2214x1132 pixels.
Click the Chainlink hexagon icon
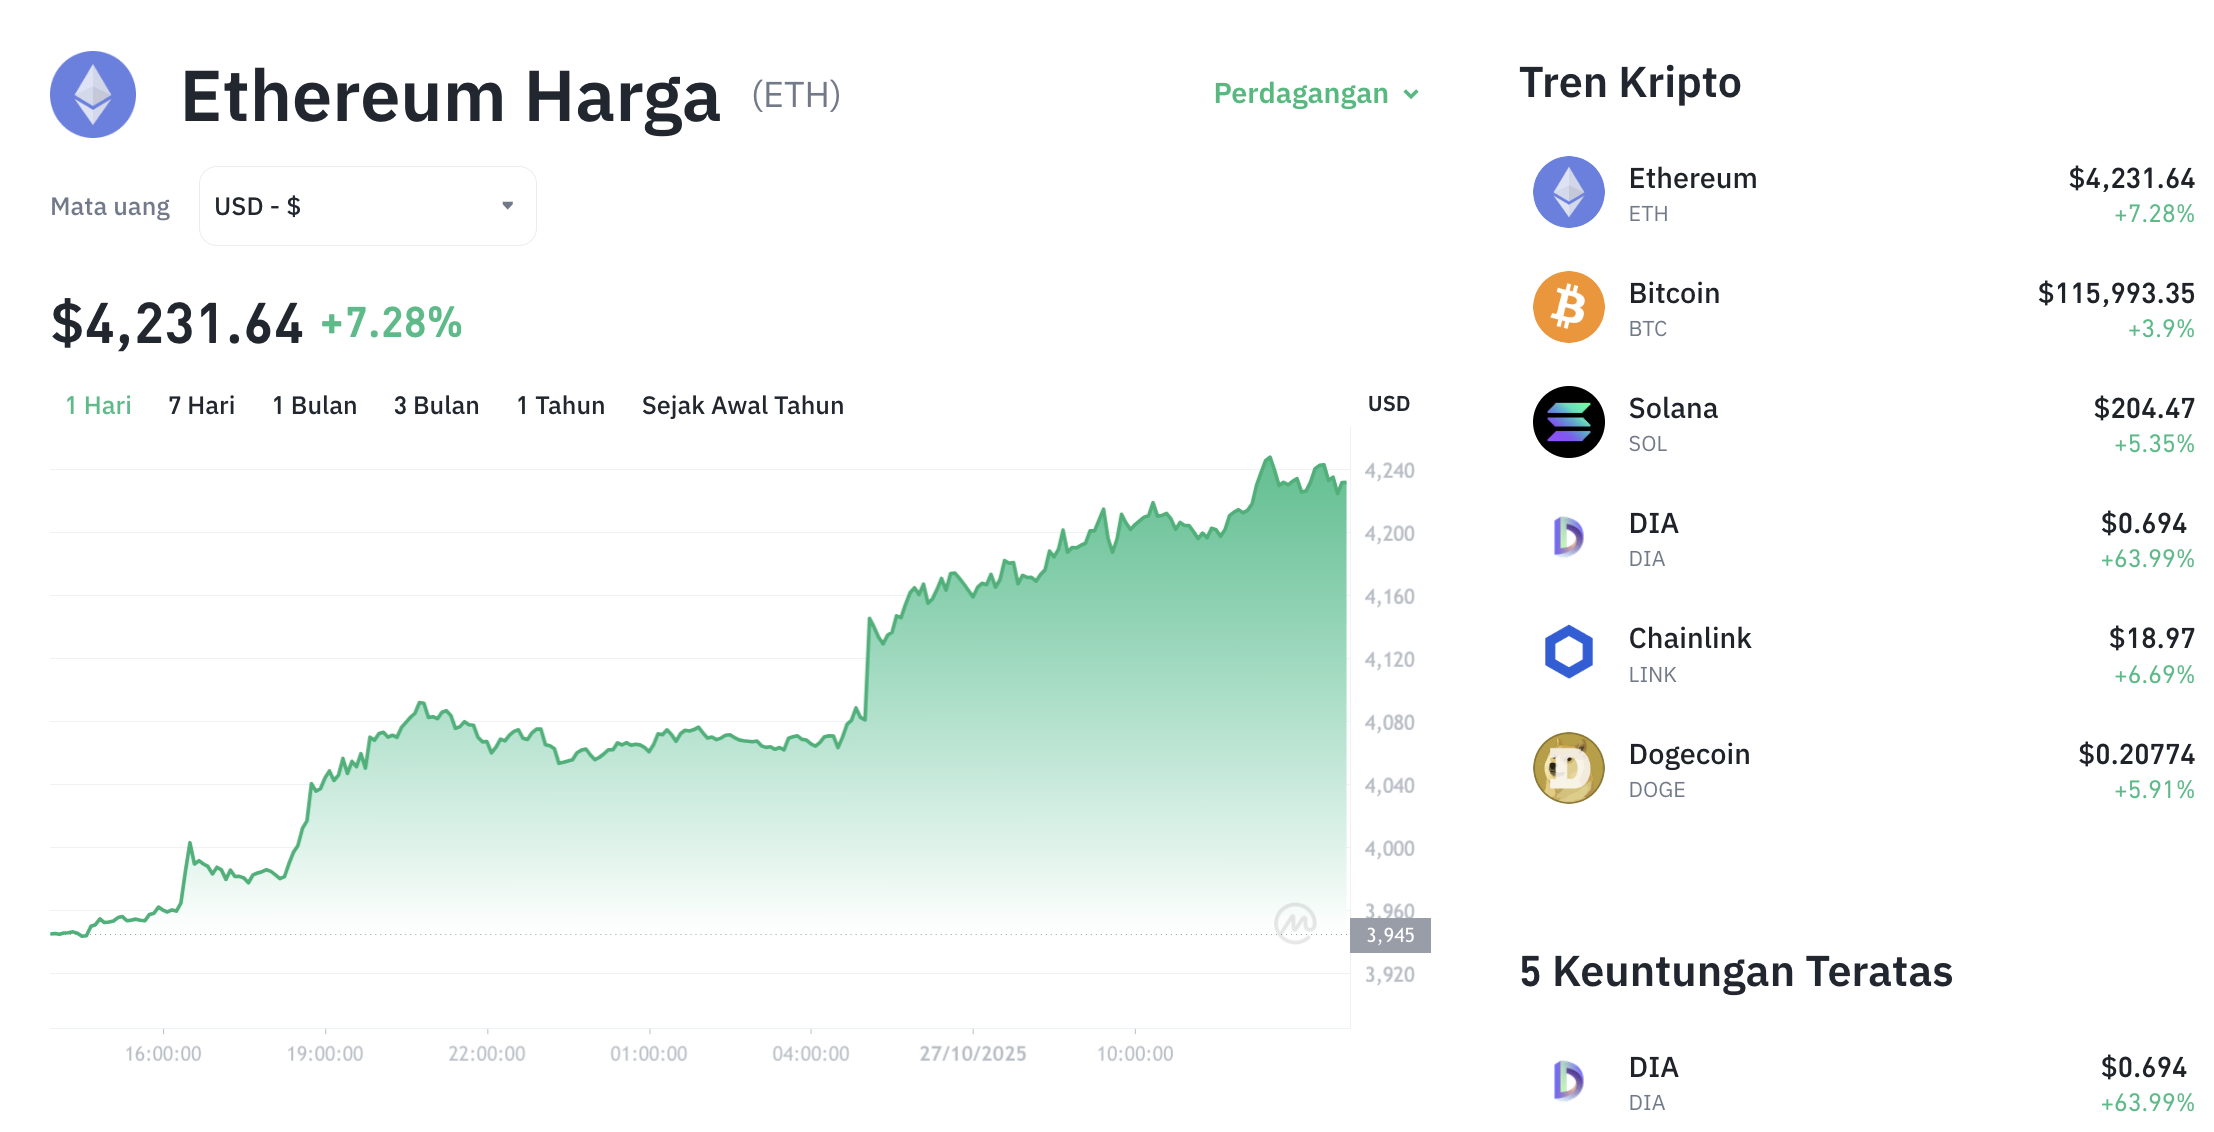(x=1568, y=652)
